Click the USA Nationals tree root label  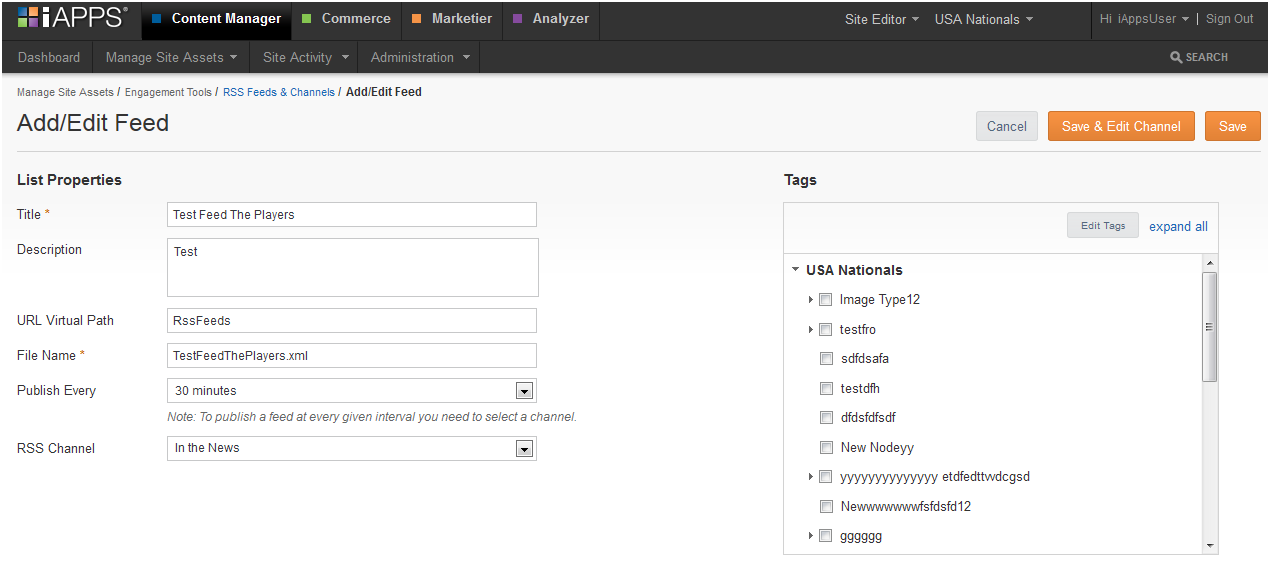(854, 270)
